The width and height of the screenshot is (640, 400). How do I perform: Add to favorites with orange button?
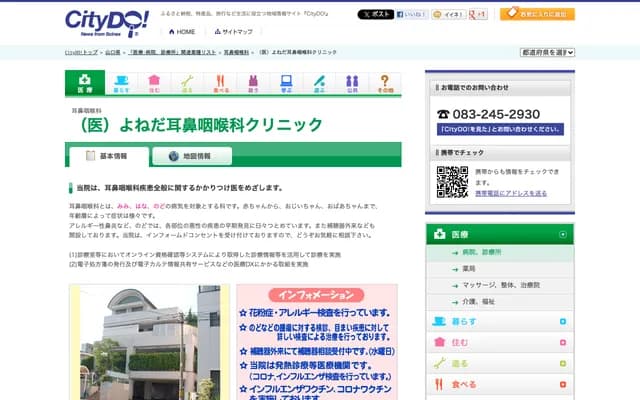pos(537,15)
